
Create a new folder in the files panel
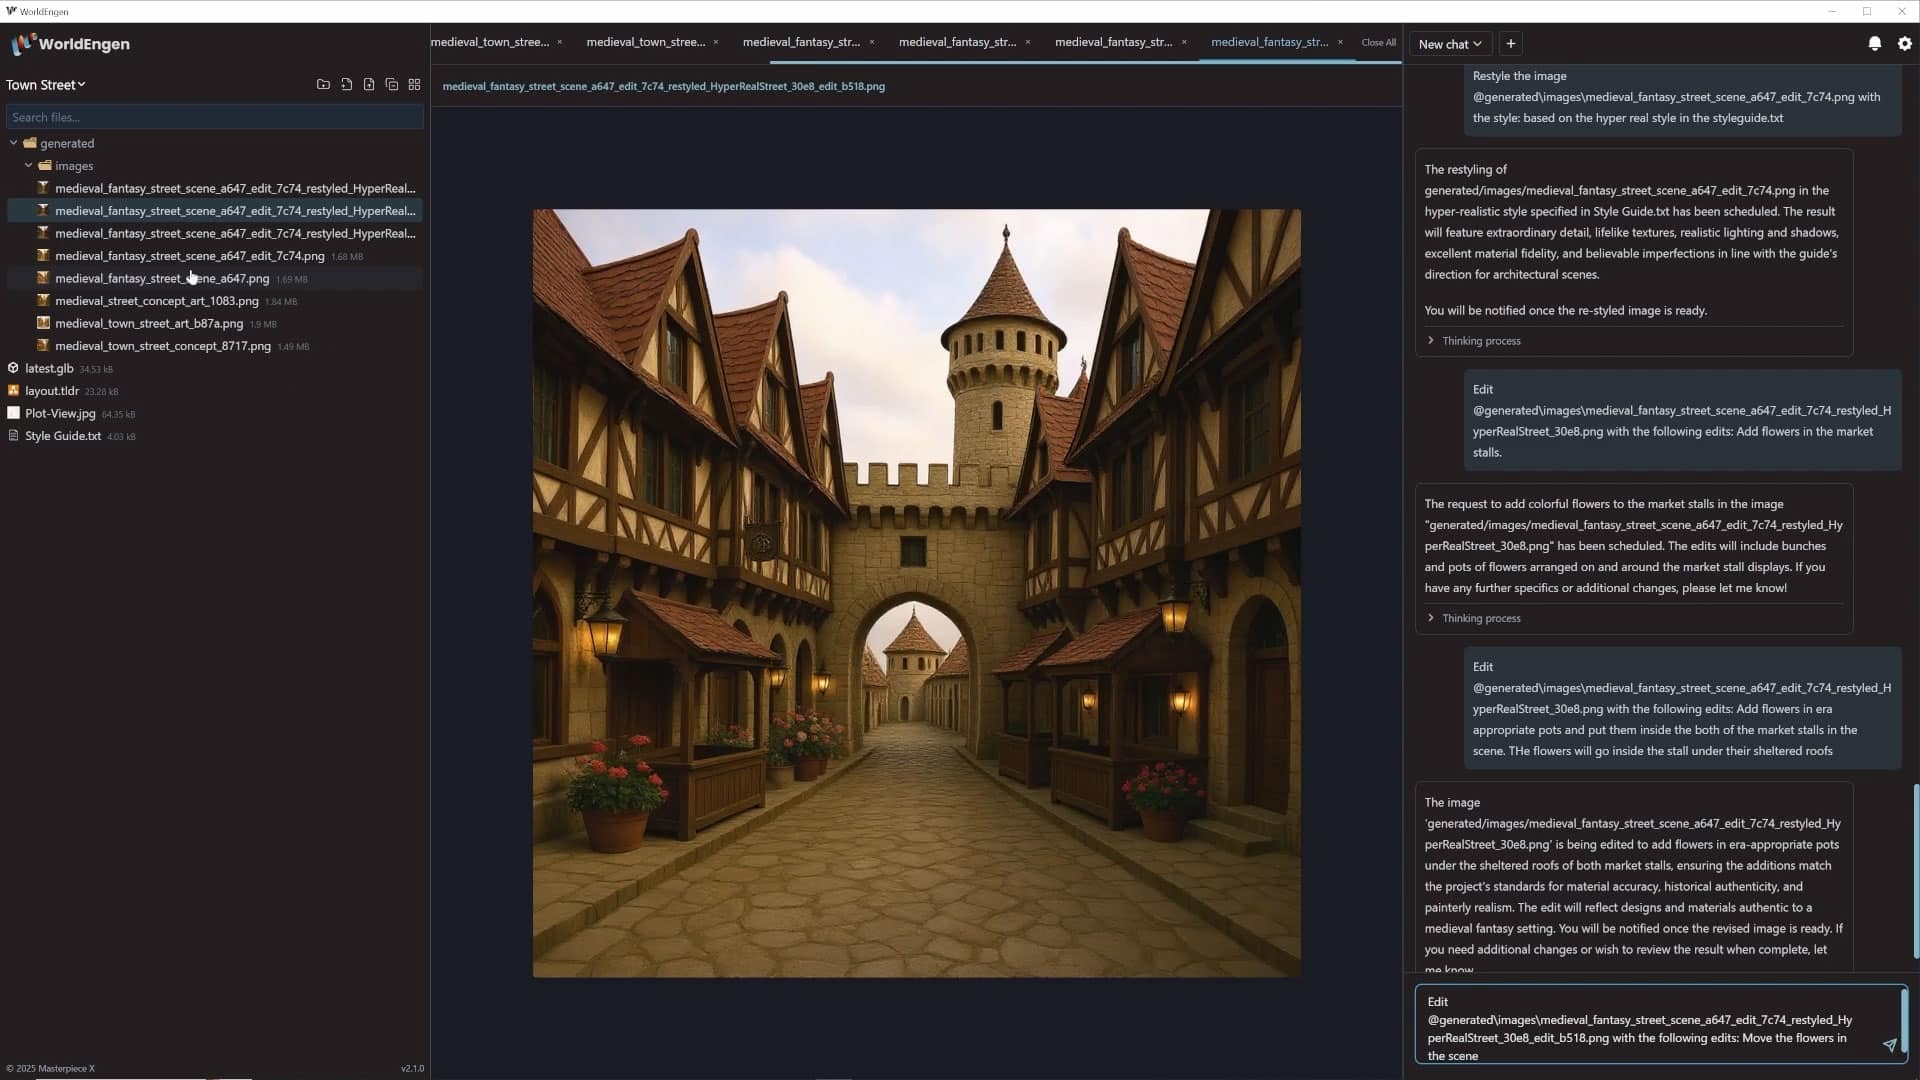[322, 84]
